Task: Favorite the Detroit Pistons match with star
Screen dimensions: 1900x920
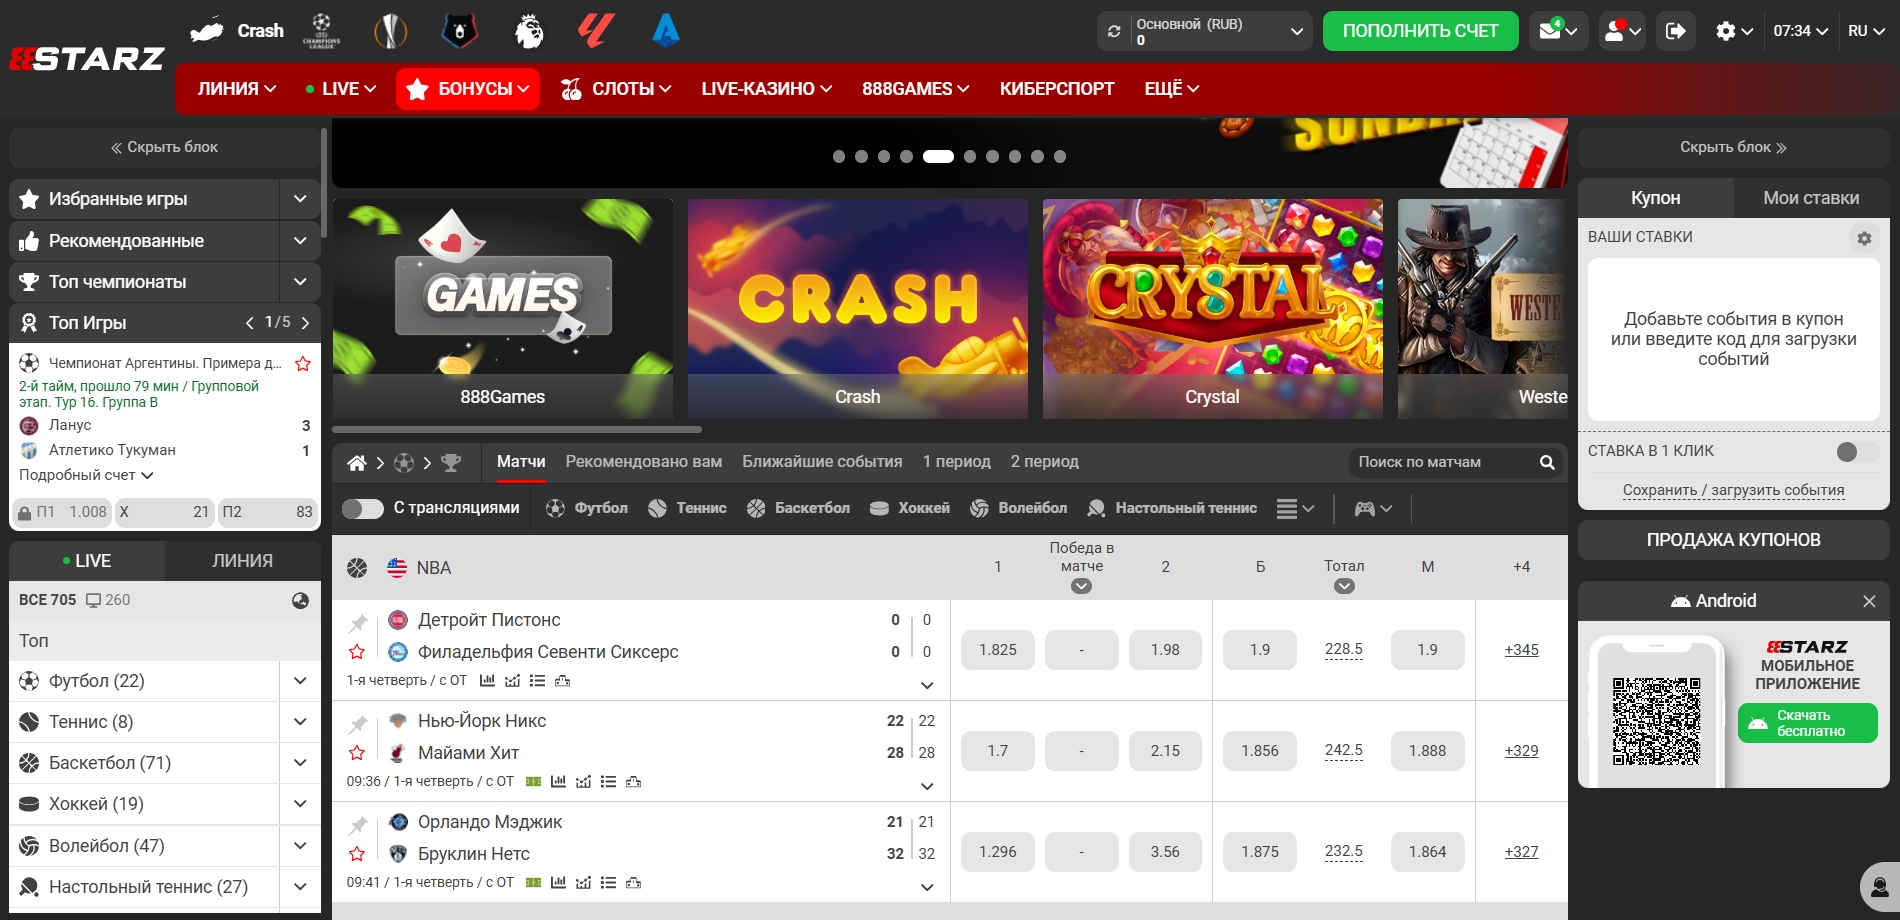Action: [x=357, y=652]
